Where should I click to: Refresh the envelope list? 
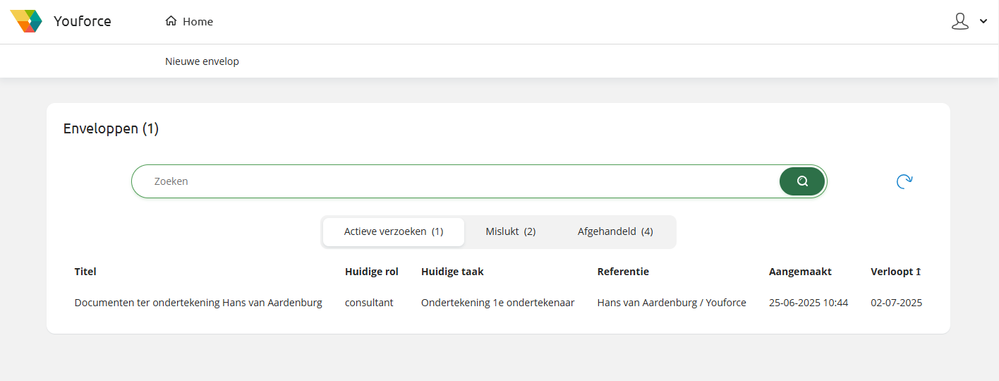(x=904, y=182)
